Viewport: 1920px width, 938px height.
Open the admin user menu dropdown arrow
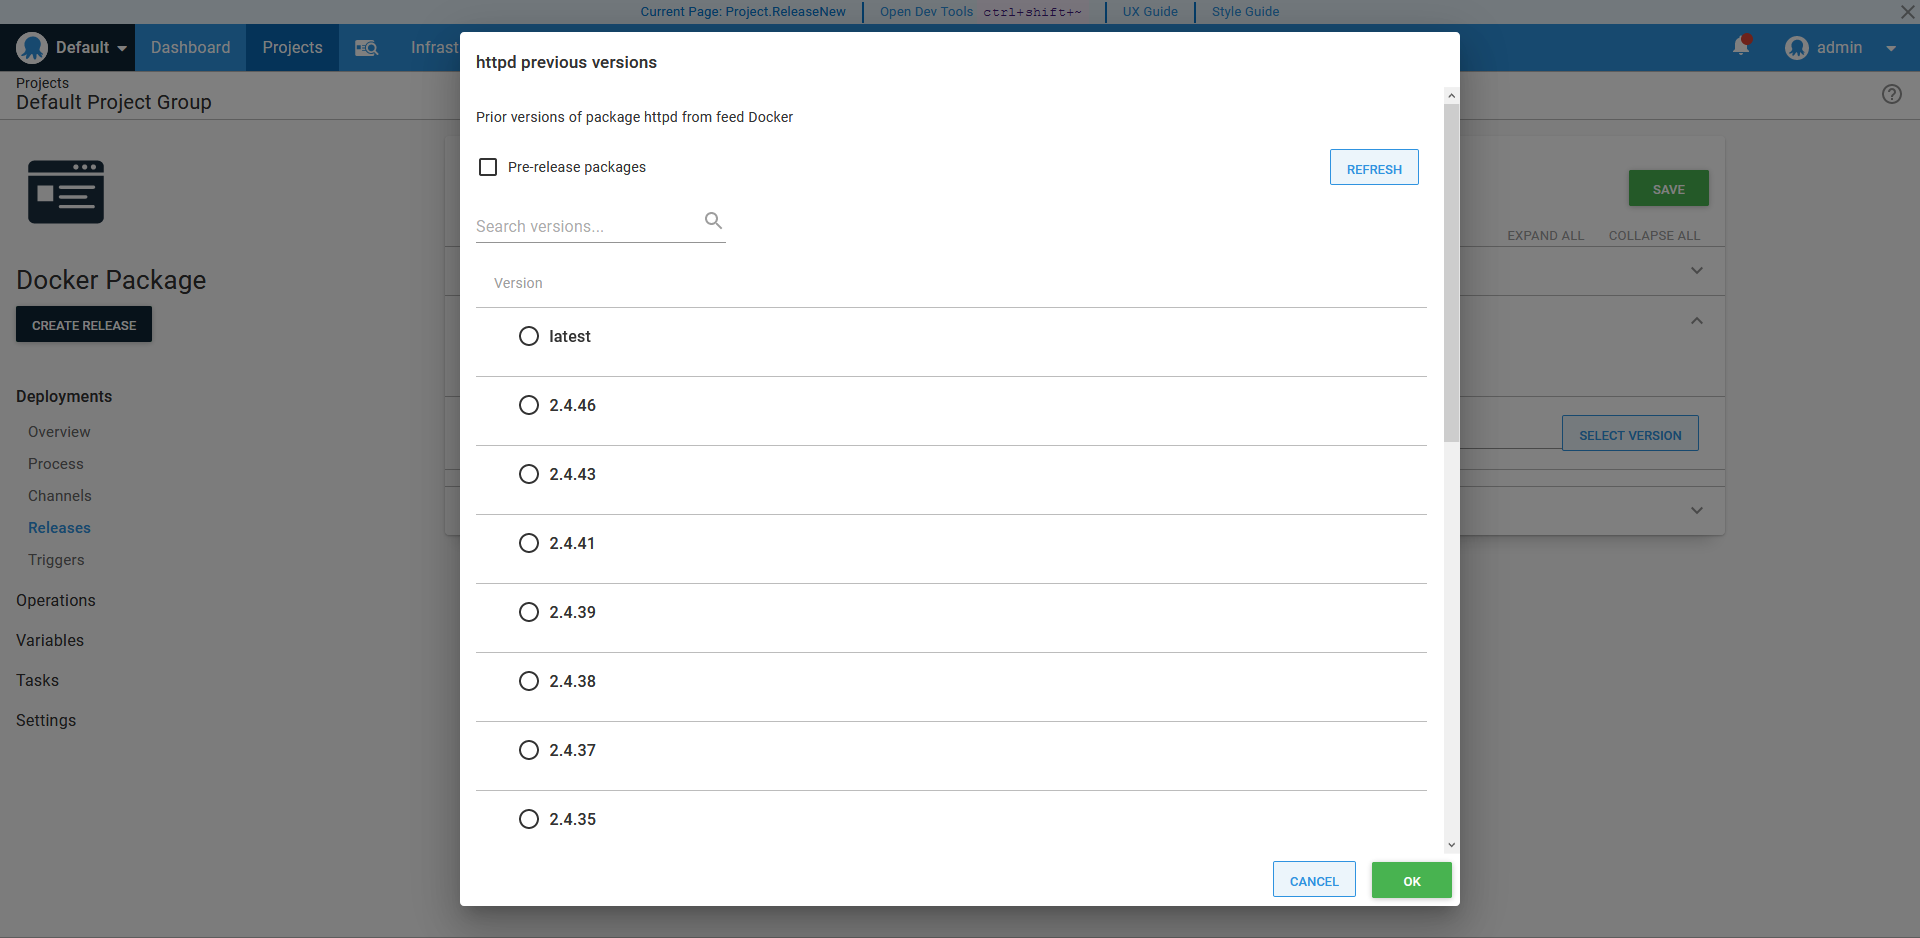[1891, 48]
